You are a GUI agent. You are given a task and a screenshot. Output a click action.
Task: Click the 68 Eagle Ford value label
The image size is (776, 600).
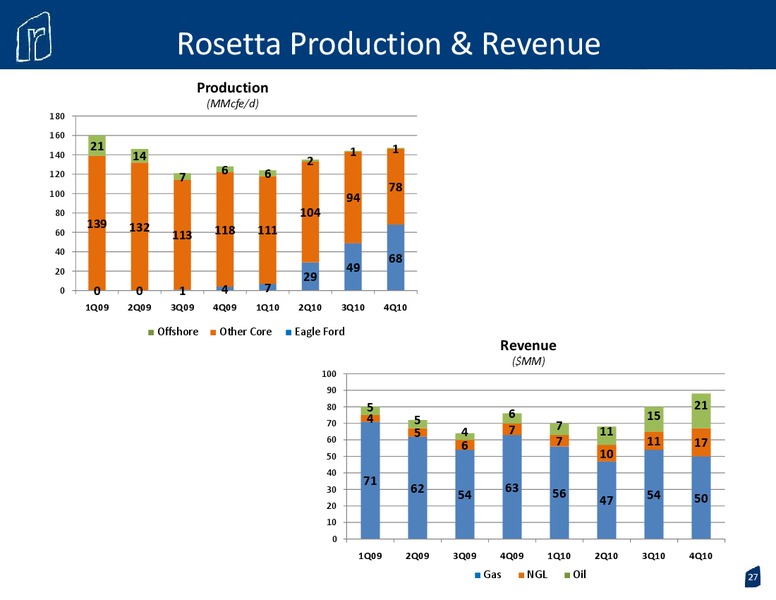tap(395, 259)
